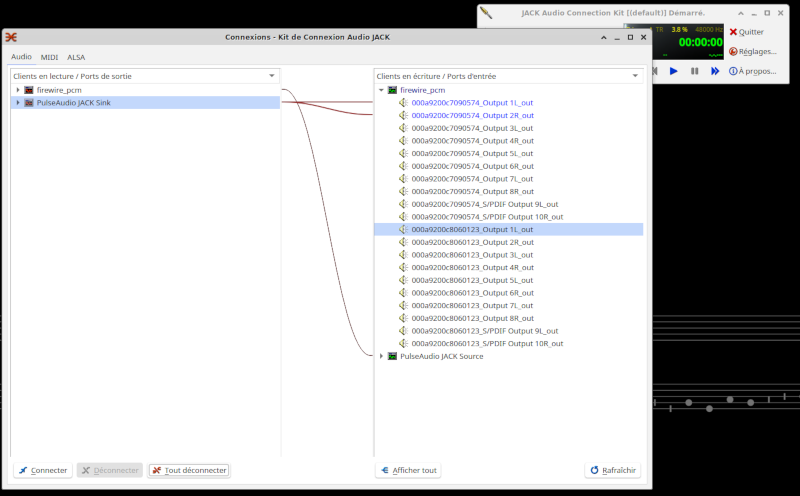This screenshot has width=800, height=496.
Task: Switch to the ALSA tab
Action: point(76,57)
